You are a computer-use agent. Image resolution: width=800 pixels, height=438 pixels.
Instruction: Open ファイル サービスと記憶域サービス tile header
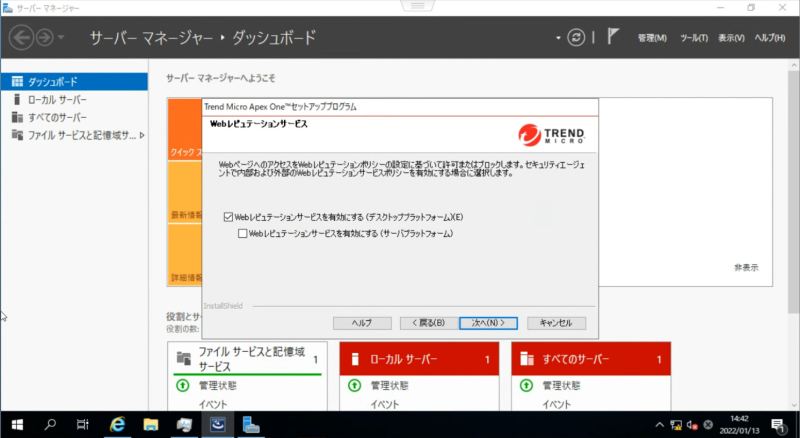click(247, 359)
